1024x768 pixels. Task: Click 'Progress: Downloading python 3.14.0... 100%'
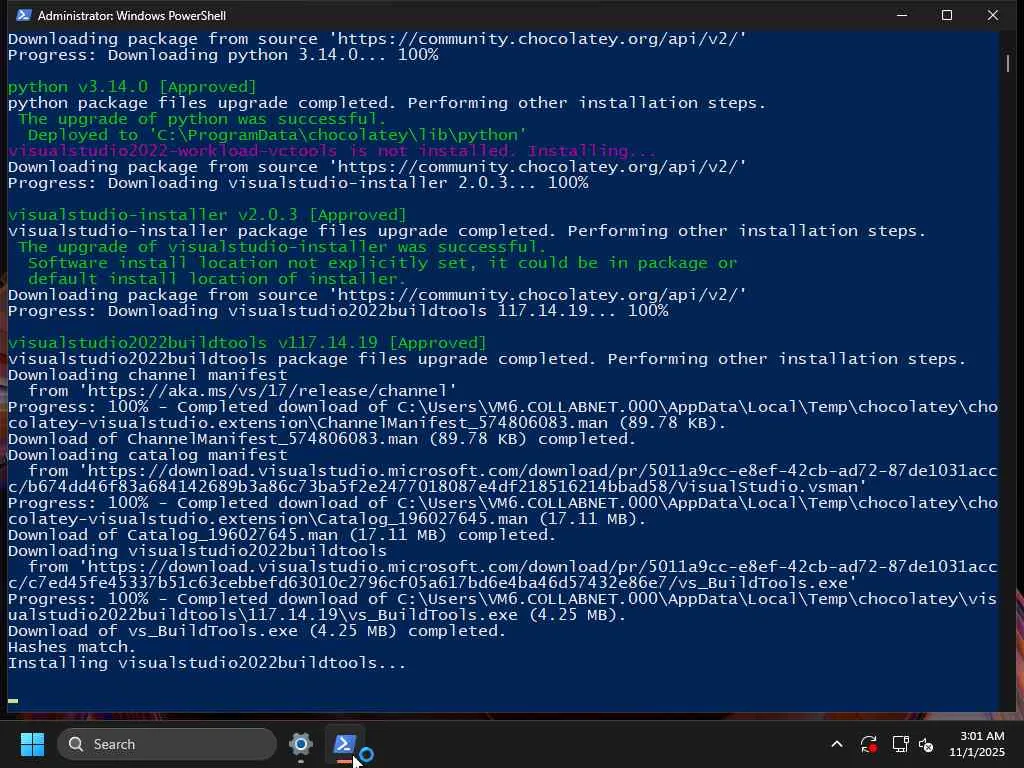point(223,55)
